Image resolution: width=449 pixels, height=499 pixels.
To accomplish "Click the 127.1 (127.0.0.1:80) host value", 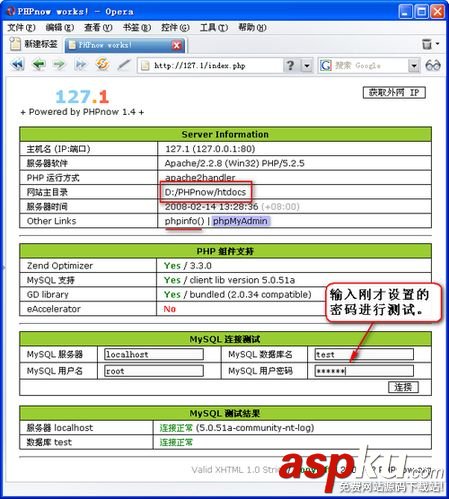I will point(210,149).
